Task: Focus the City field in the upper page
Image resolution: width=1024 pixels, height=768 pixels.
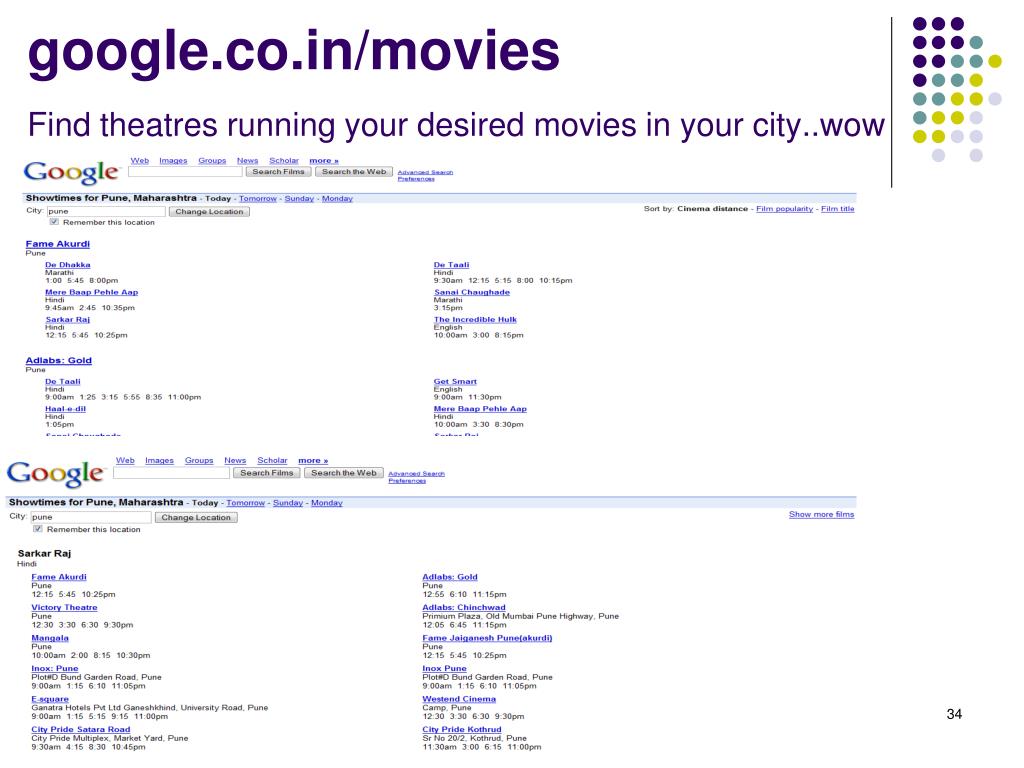Action: [x=106, y=211]
